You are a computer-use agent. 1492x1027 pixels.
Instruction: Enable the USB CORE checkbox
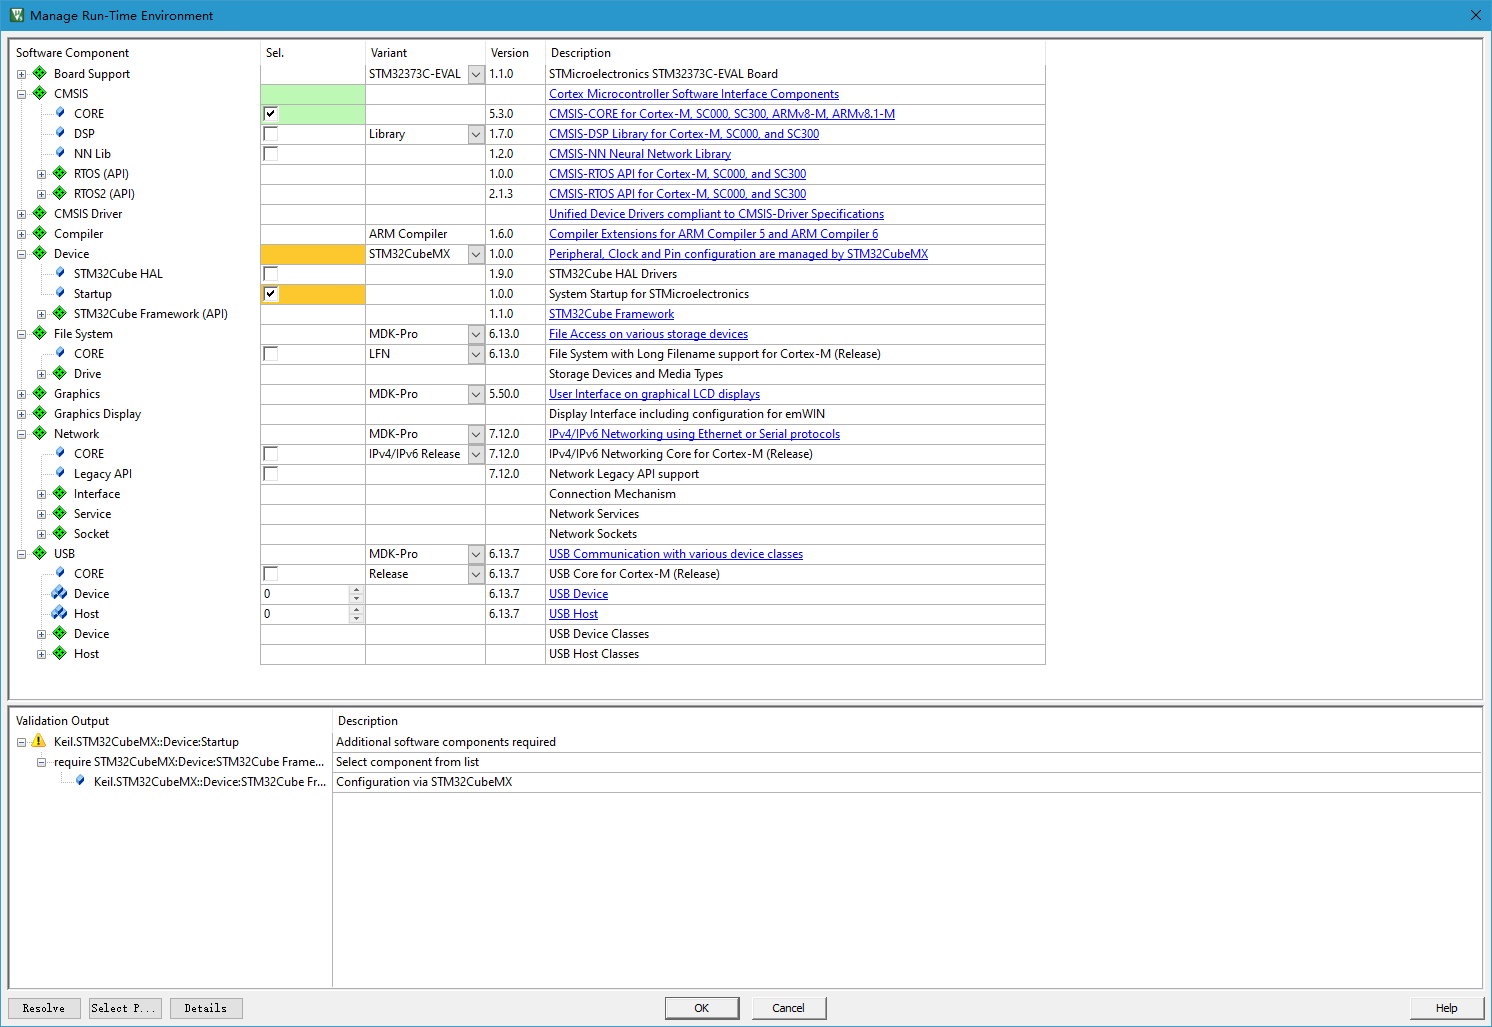tap(270, 574)
